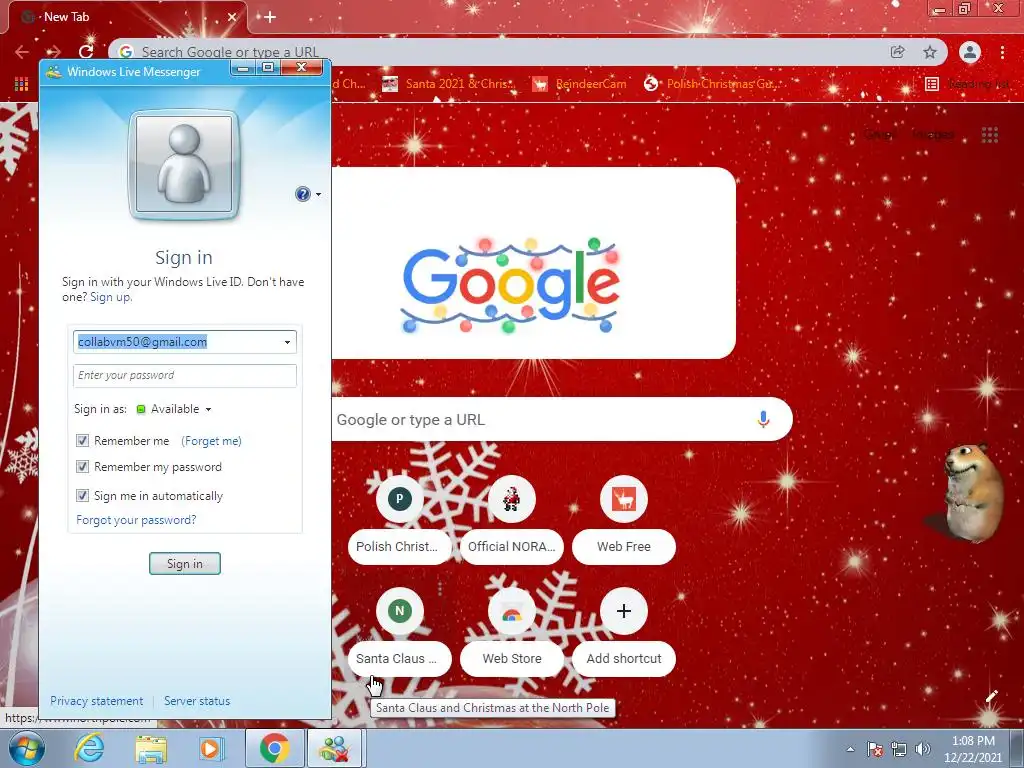Open the Action Center flag in the tray
The width and height of the screenshot is (1024, 768).
[x=875, y=749]
